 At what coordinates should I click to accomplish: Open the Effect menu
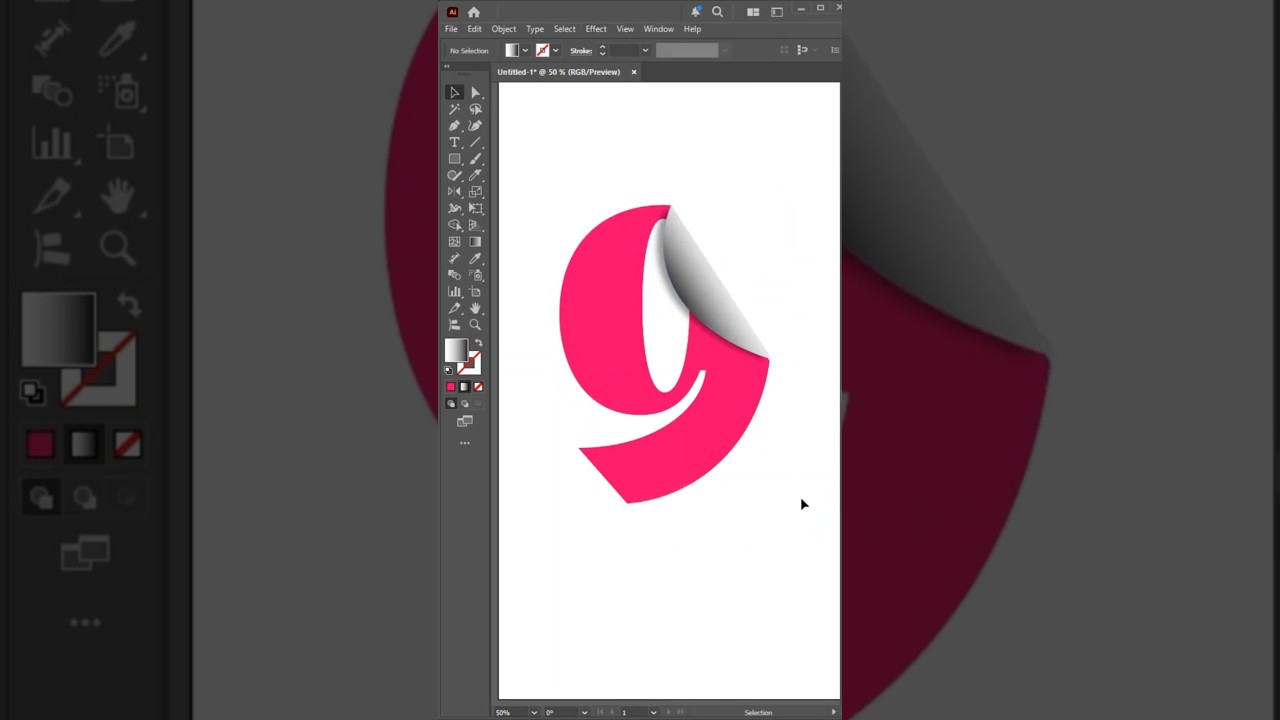tap(596, 29)
